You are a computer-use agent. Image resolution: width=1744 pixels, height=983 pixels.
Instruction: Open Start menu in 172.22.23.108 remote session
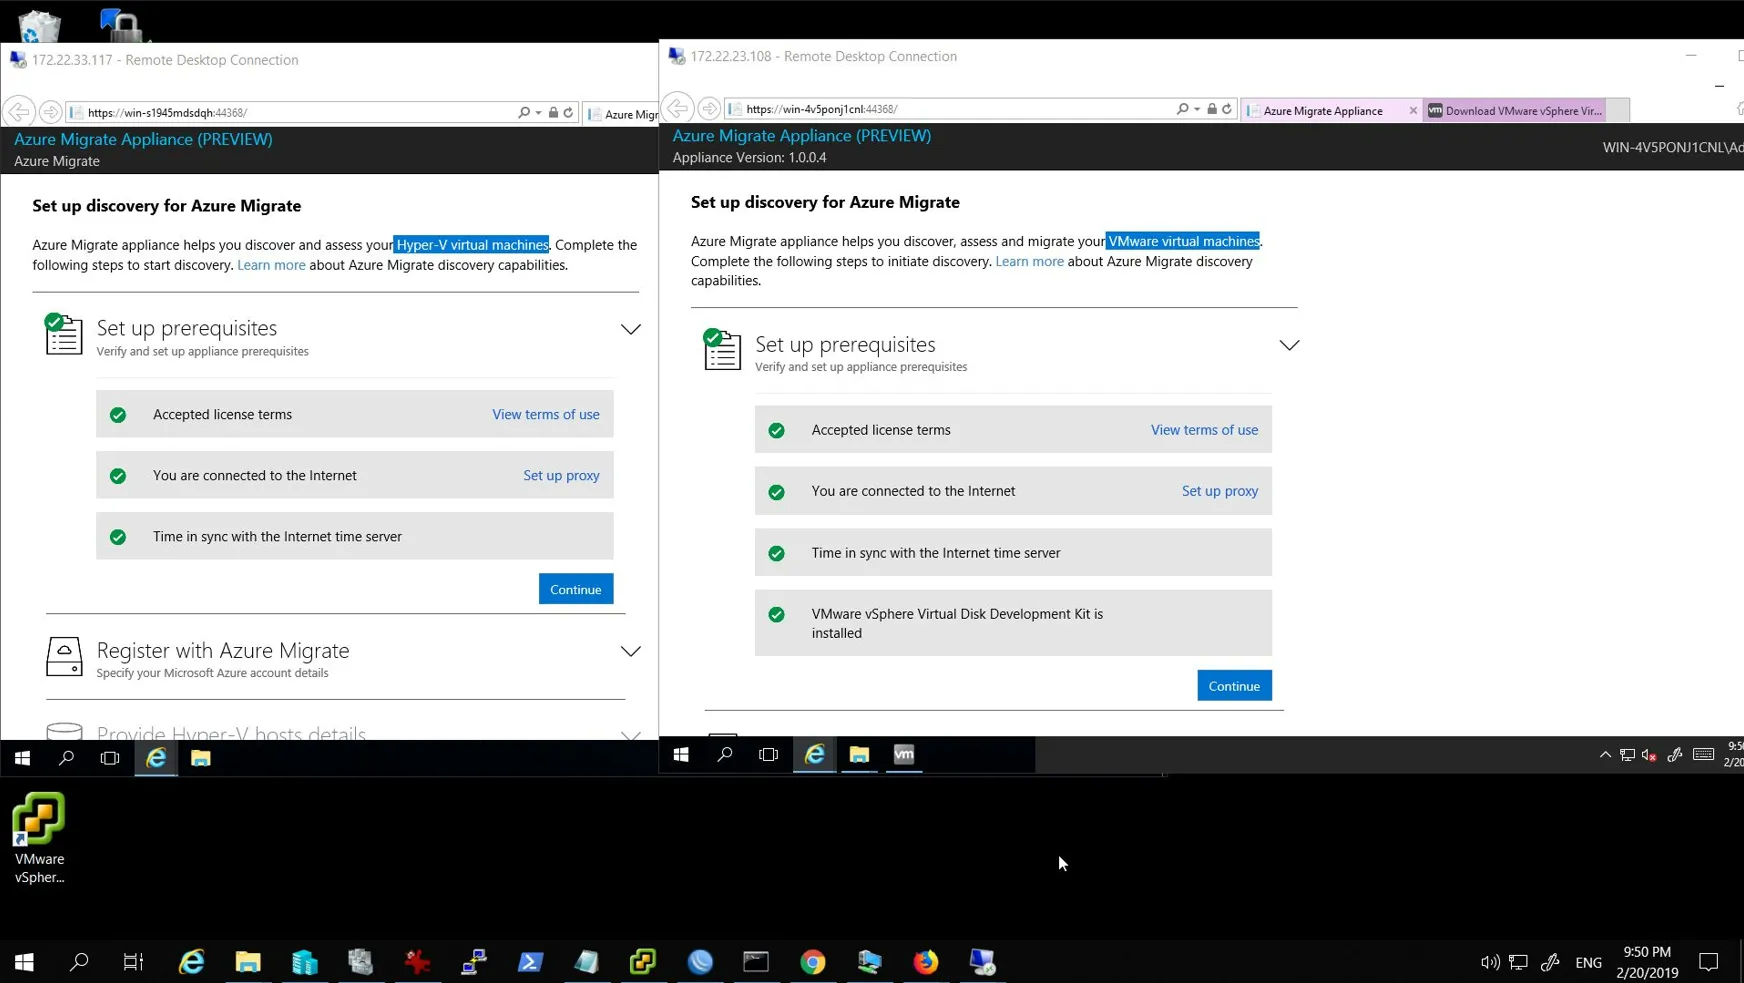[681, 754]
